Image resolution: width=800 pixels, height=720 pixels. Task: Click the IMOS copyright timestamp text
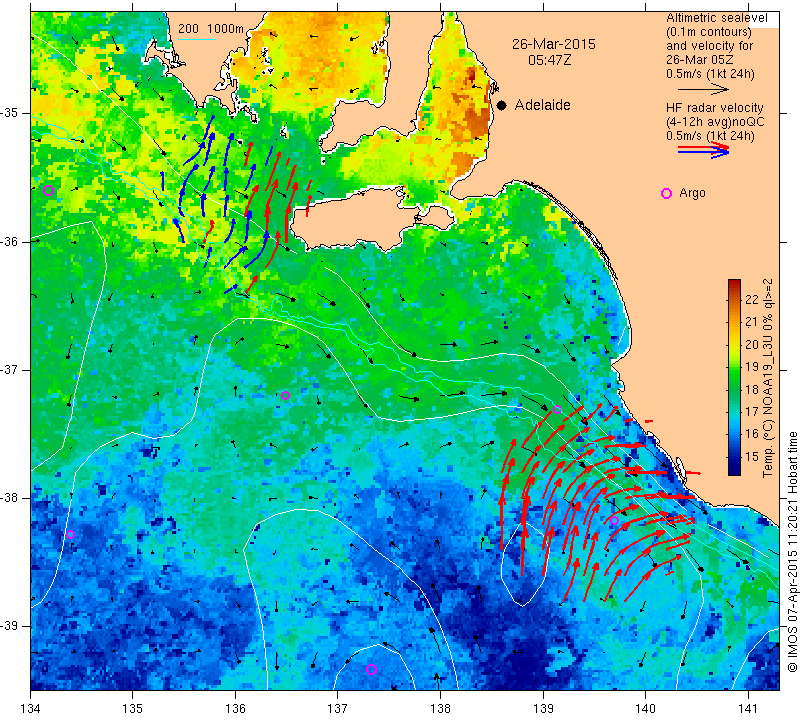click(x=792, y=551)
